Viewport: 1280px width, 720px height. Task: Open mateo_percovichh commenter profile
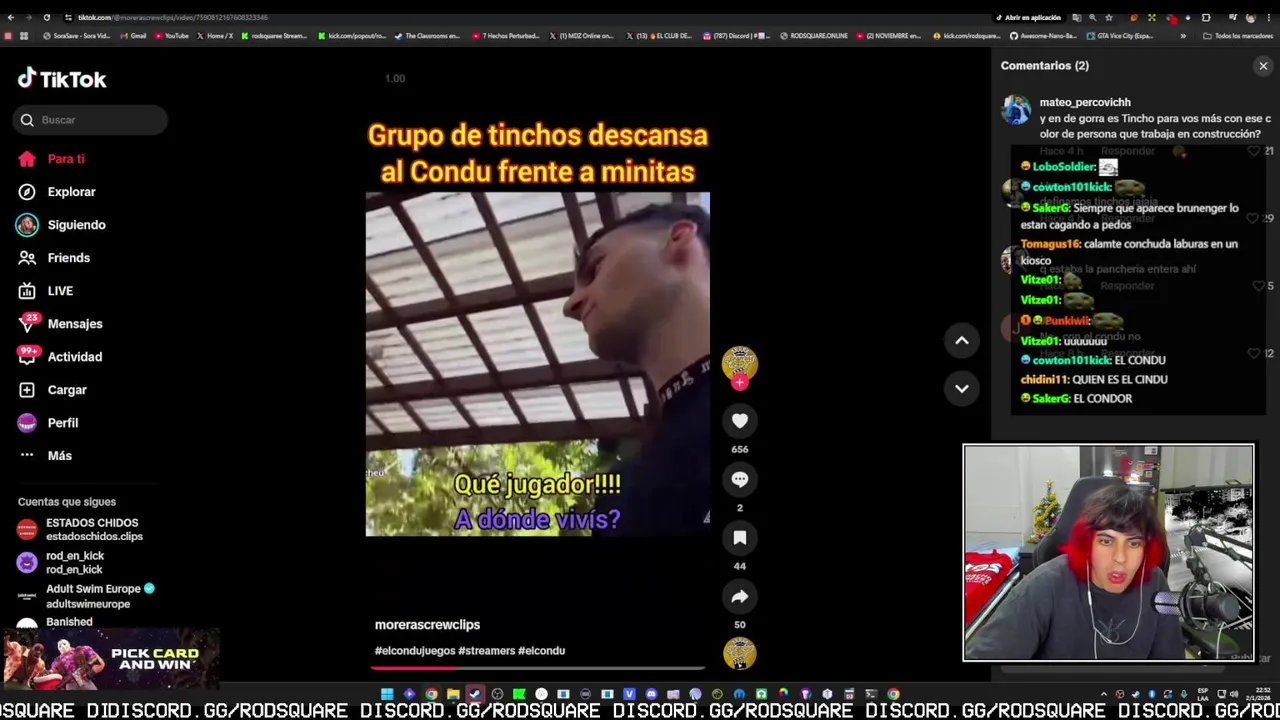1085,102
